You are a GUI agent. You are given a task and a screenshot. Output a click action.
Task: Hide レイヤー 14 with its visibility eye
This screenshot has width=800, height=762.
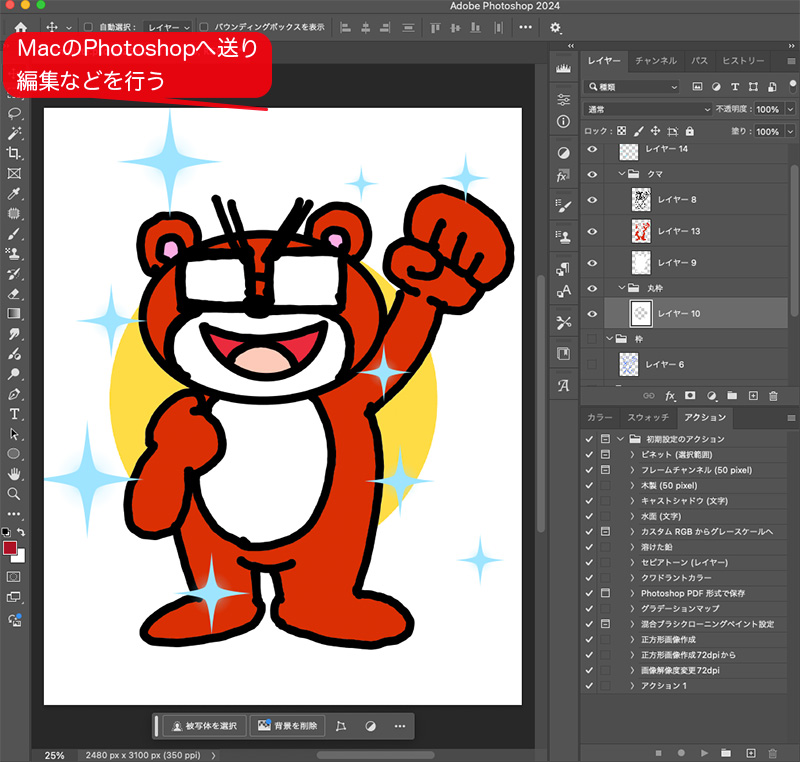[x=593, y=150]
